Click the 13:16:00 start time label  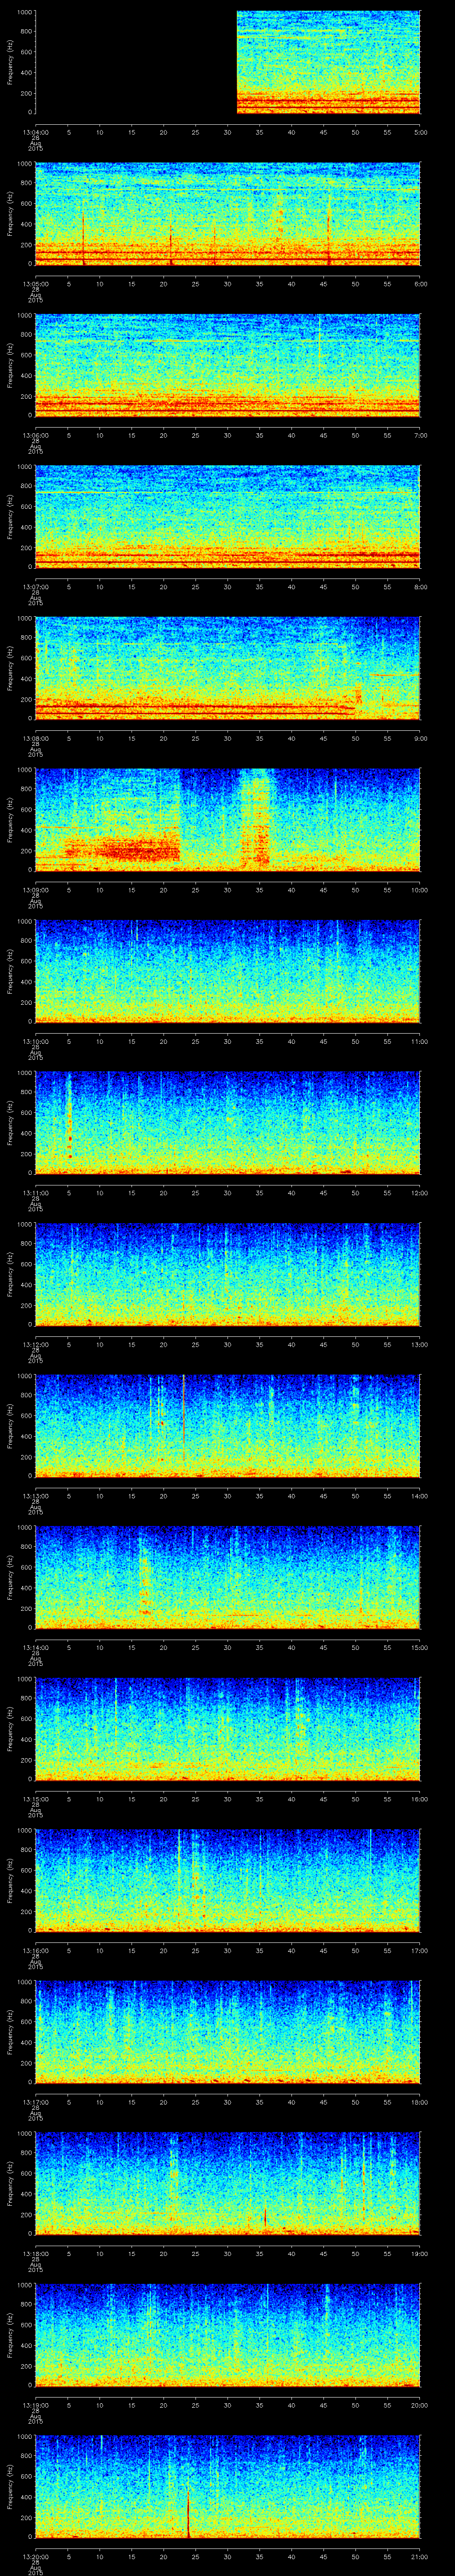pyautogui.click(x=36, y=1950)
